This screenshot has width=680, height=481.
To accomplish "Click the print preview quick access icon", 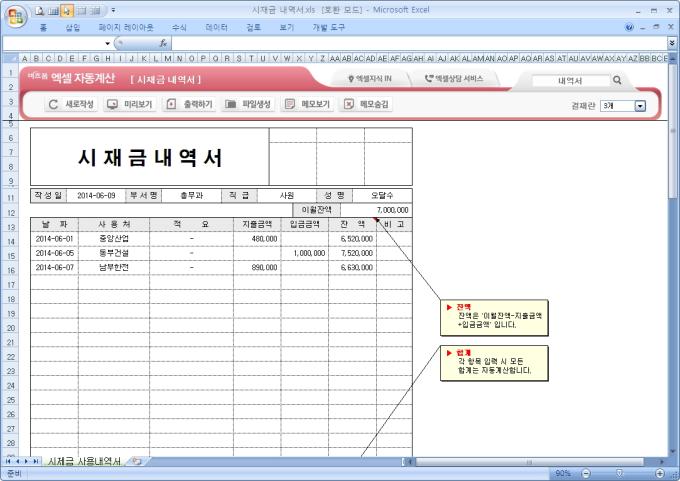I will point(40,11).
